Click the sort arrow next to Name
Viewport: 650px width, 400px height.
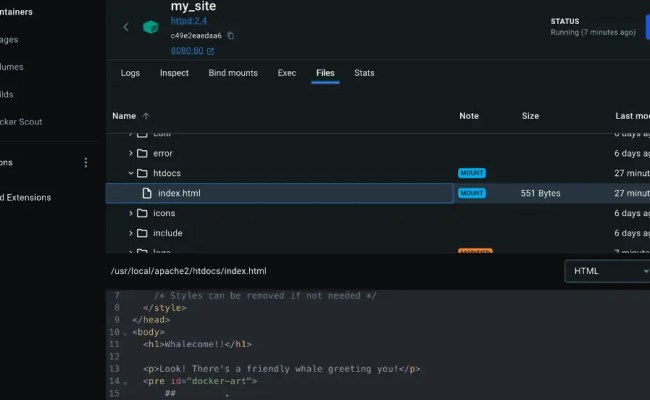coord(146,116)
